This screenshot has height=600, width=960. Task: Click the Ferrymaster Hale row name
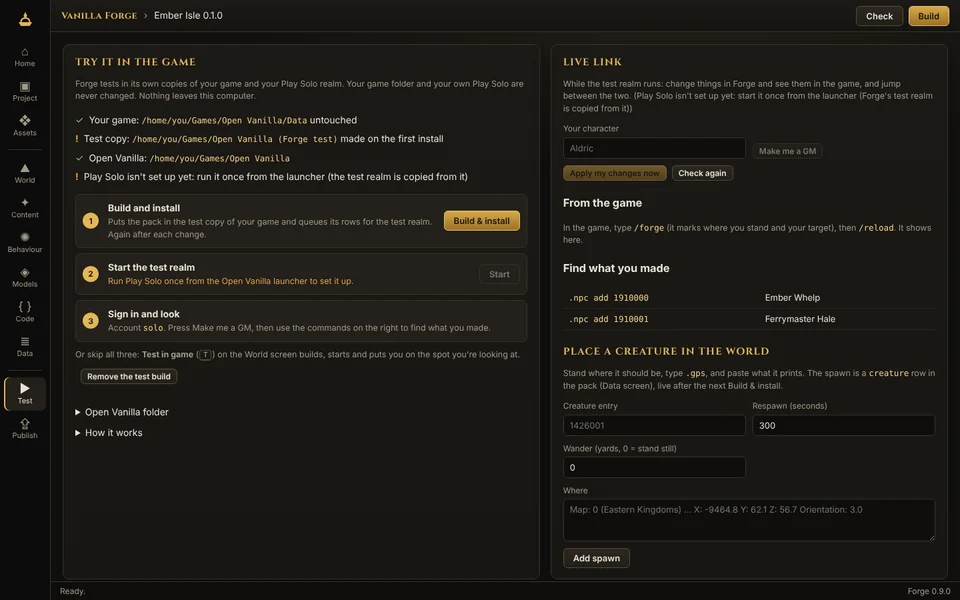(800, 319)
